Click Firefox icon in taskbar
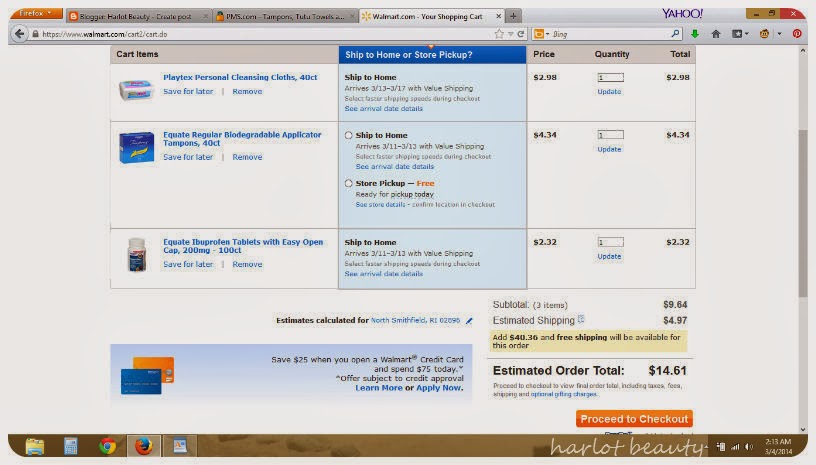This screenshot has height=465, width=816. 144,446
